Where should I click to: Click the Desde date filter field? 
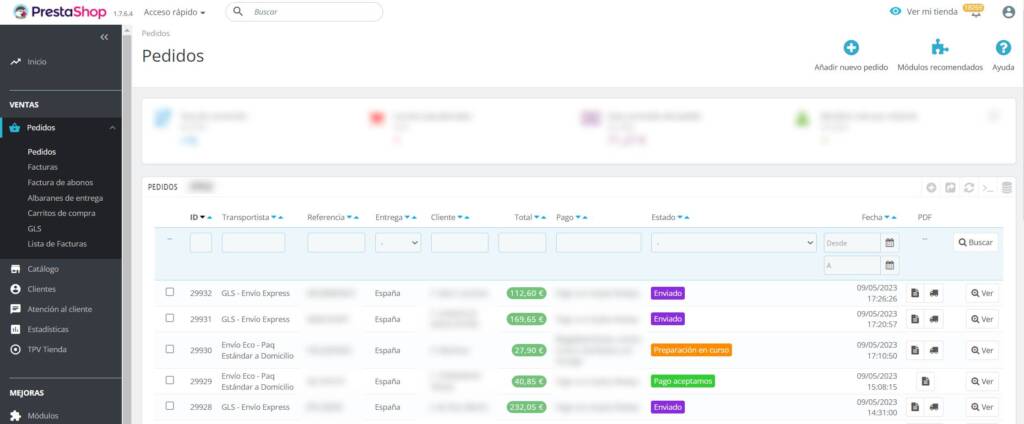852,242
